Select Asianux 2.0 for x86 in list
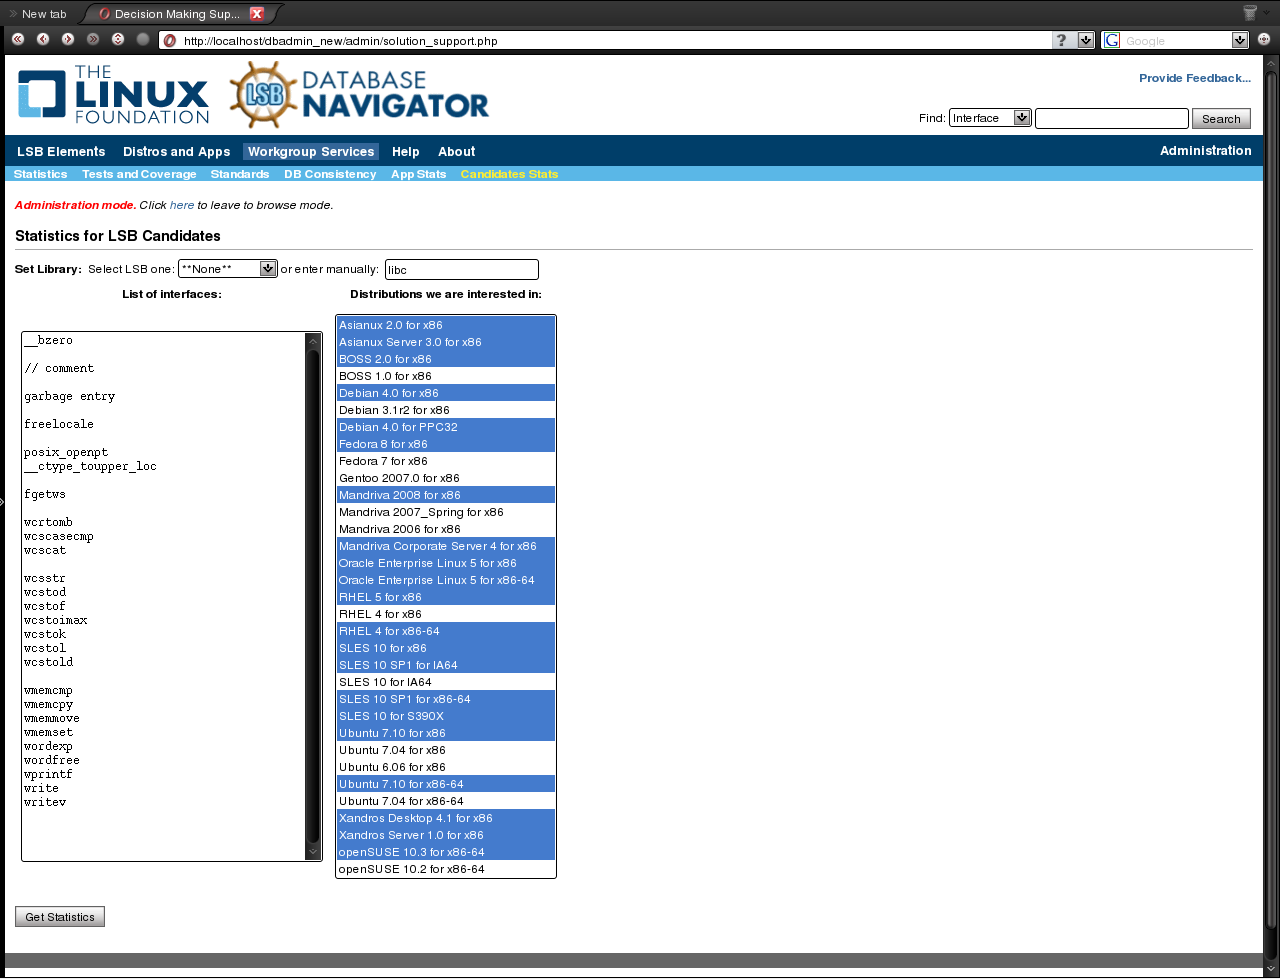This screenshot has height=979, width=1280. click(x=446, y=325)
